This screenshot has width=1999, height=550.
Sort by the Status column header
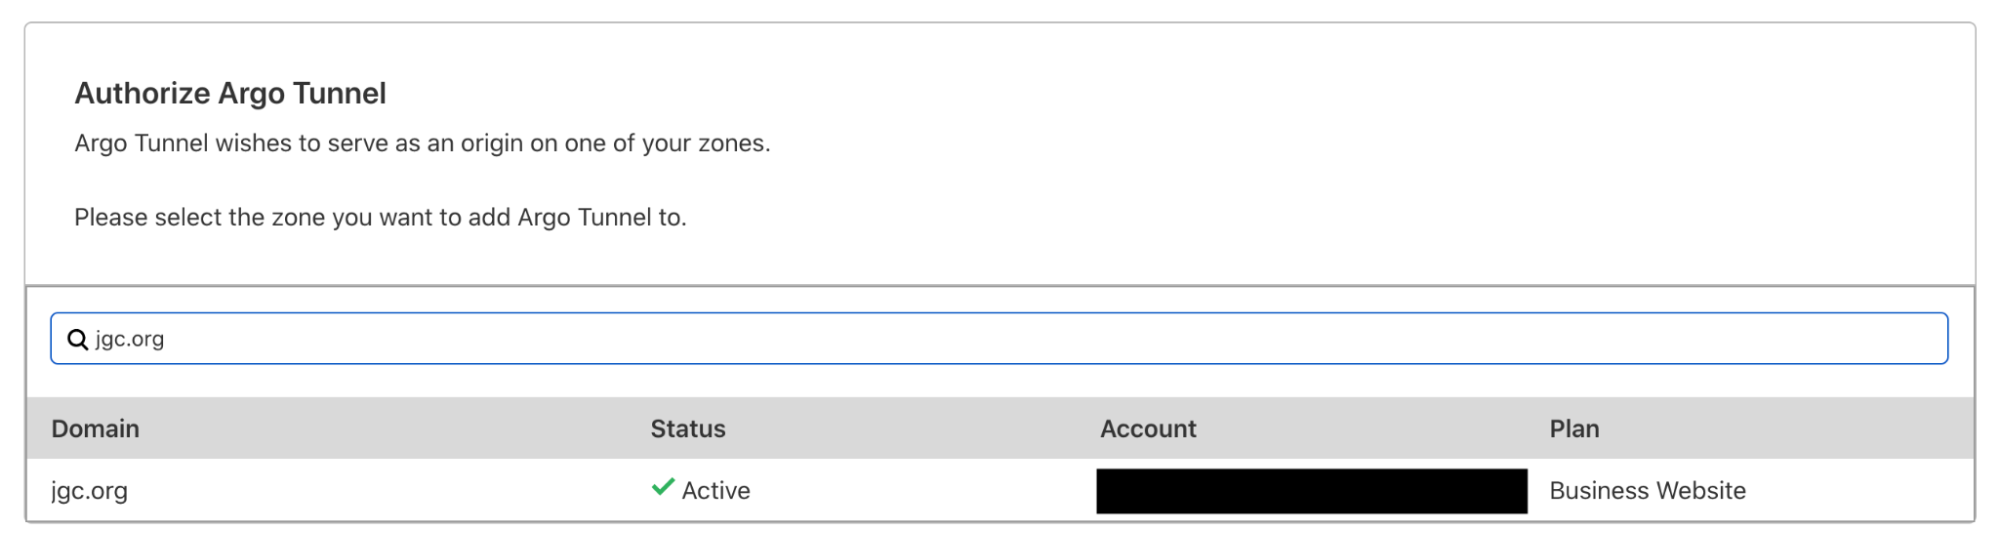688,429
